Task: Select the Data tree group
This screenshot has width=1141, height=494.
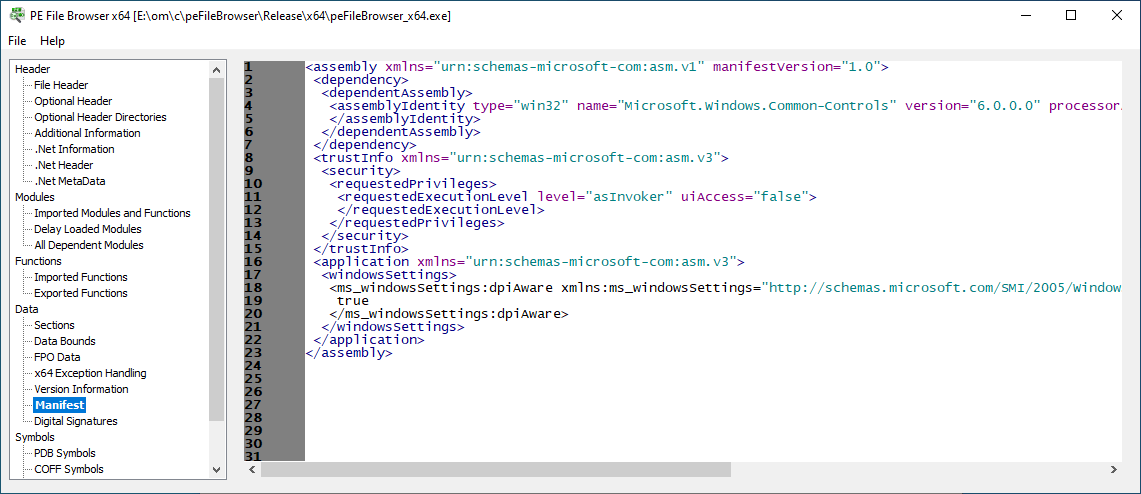Action: 27,309
